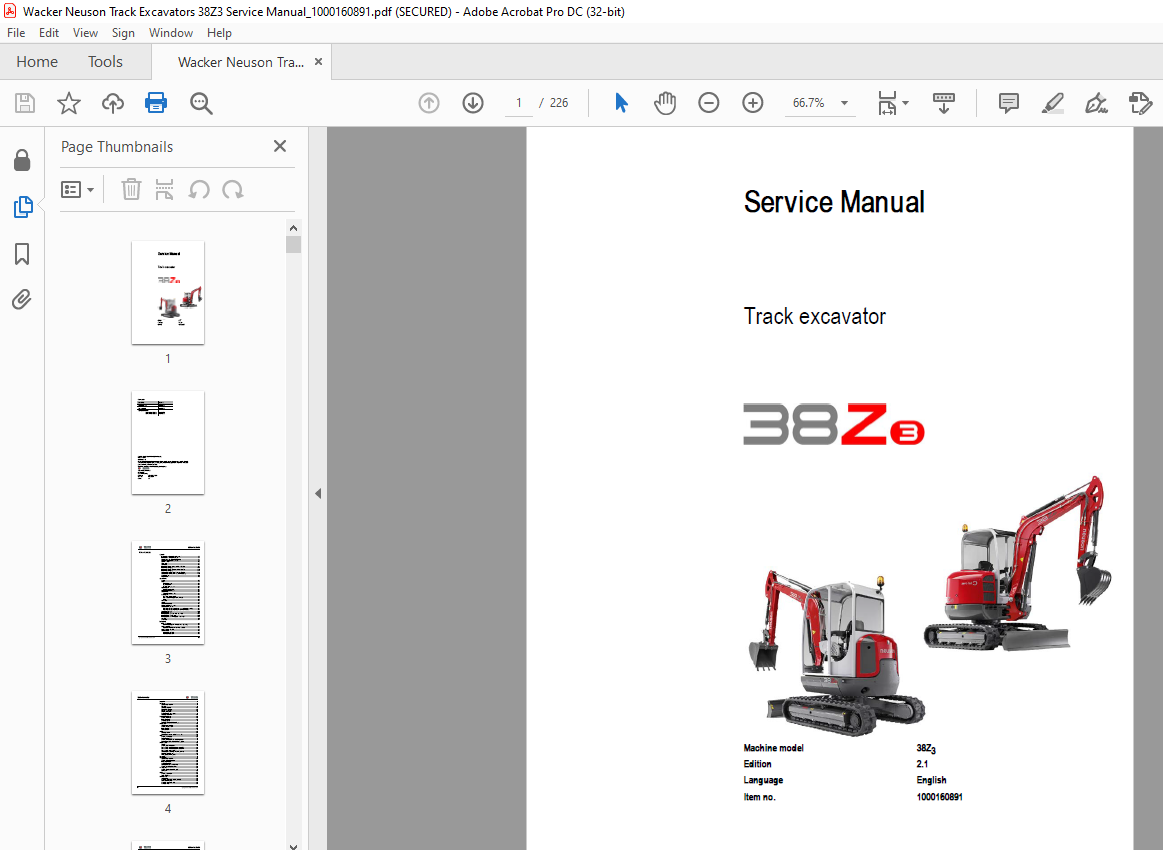Expand the fit page dropdown arrow
This screenshot has width=1163, height=850.
906,103
